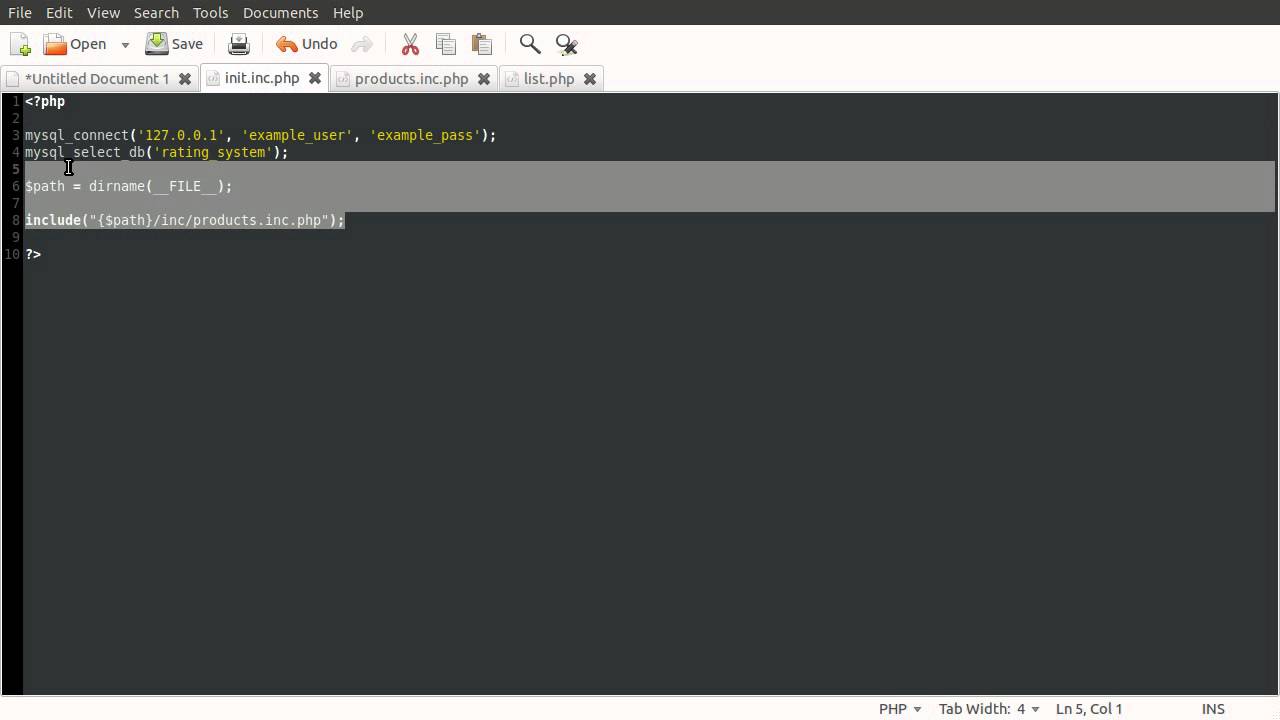Open the Edit menu
The width and height of the screenshot is (1280, 720).
tap(59, 12)
